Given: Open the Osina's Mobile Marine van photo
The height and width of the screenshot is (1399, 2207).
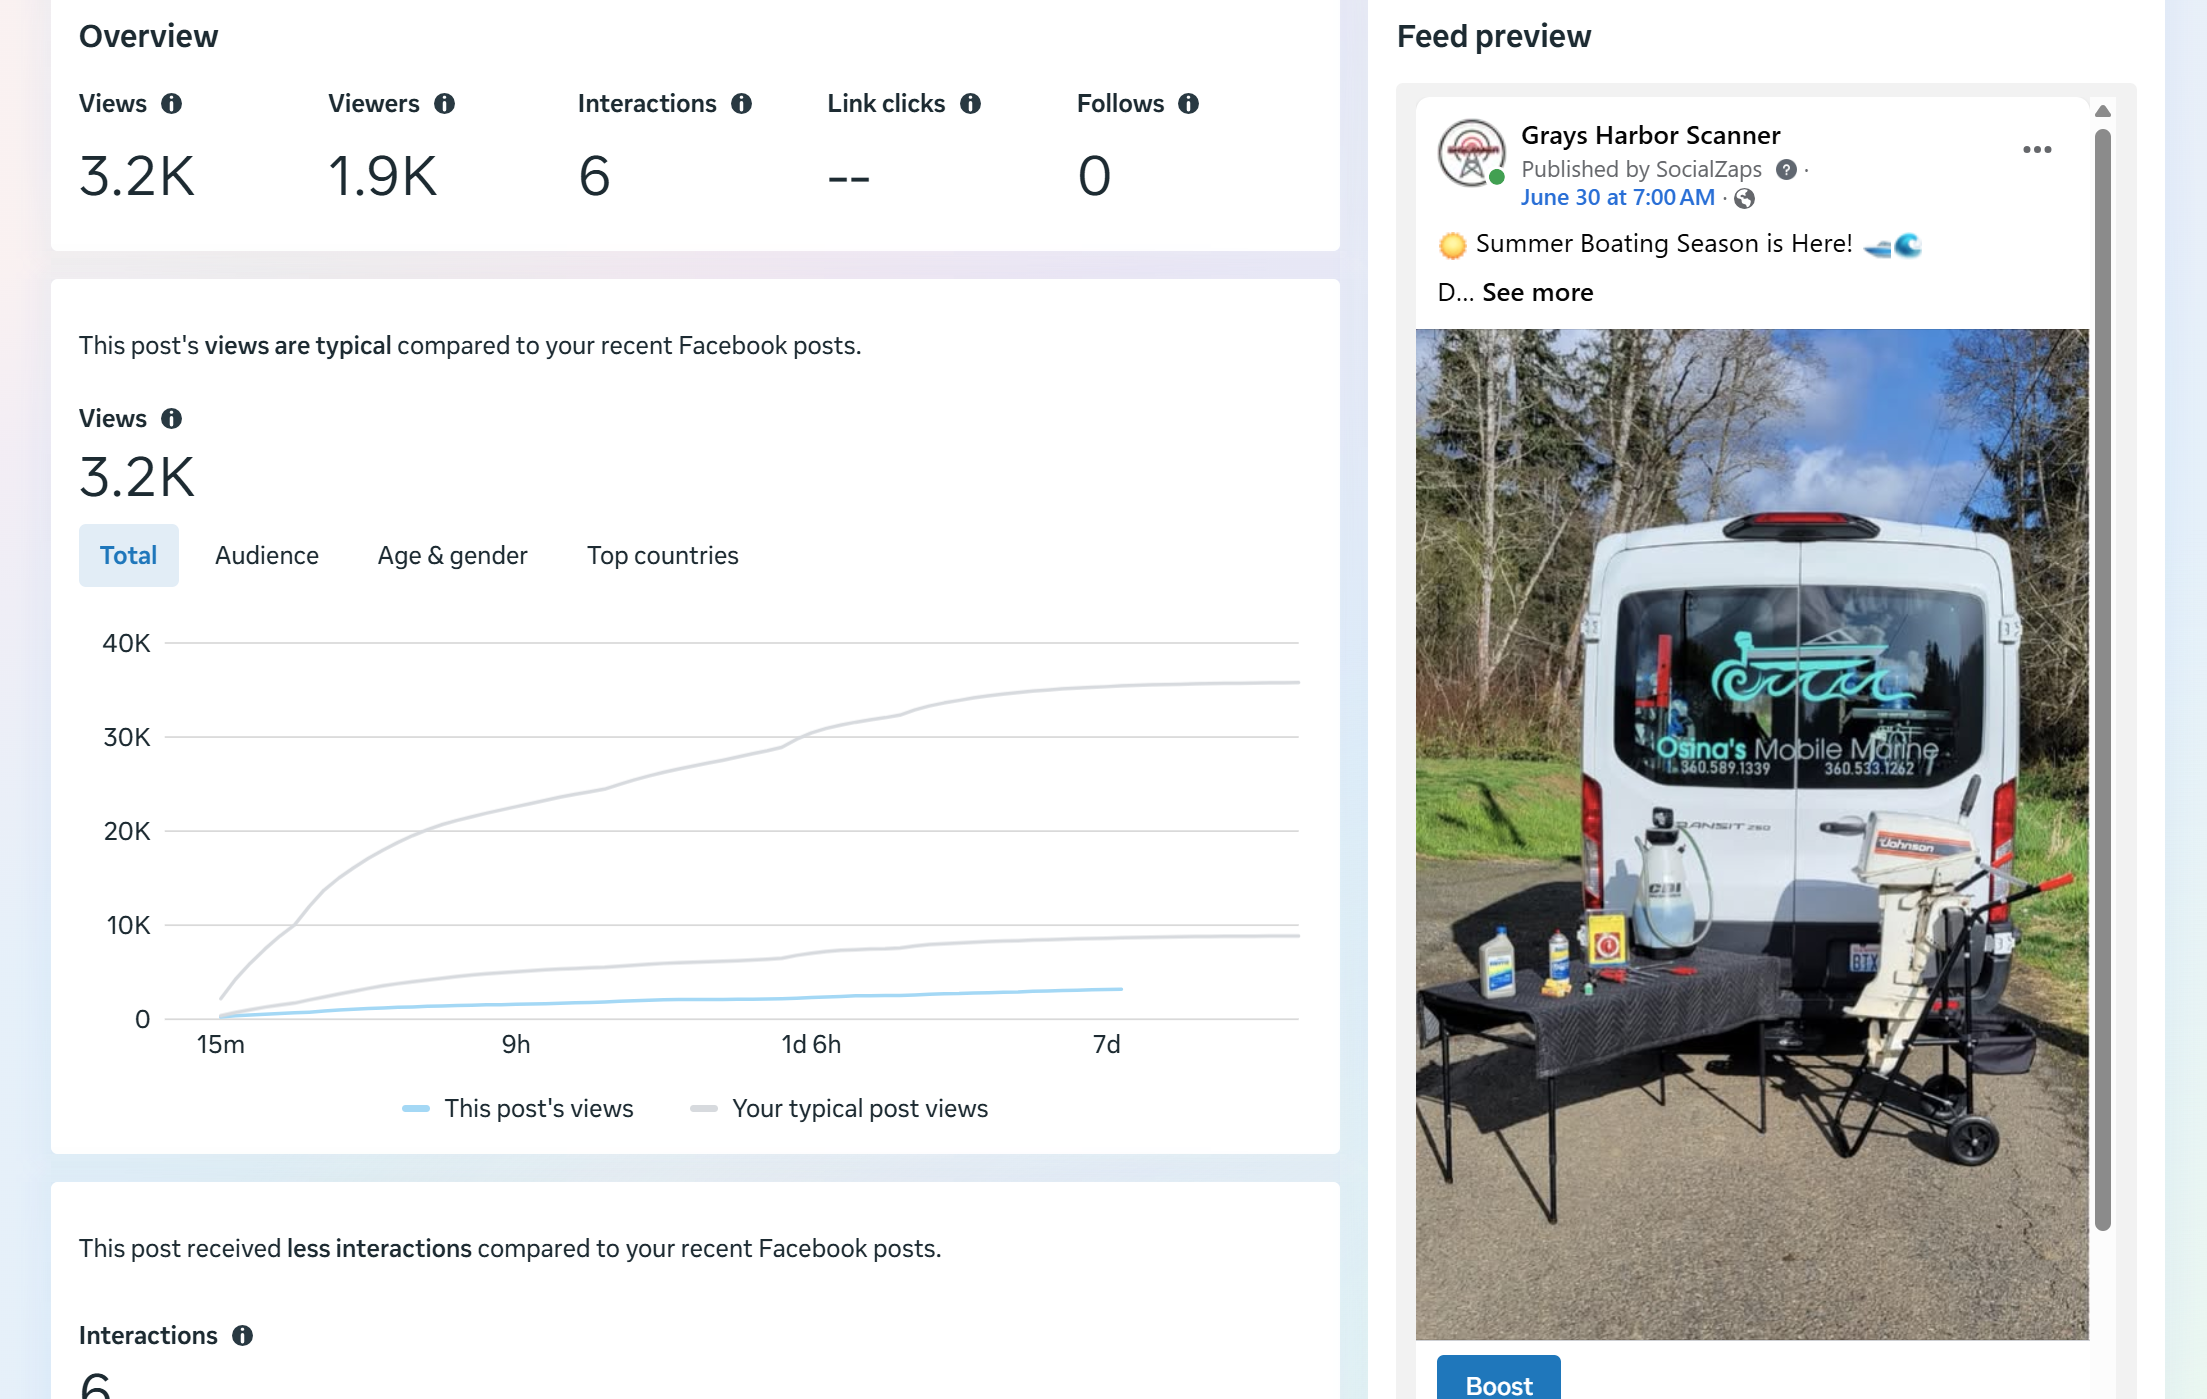Looking at the screenshot, I should pos(1752,835).
